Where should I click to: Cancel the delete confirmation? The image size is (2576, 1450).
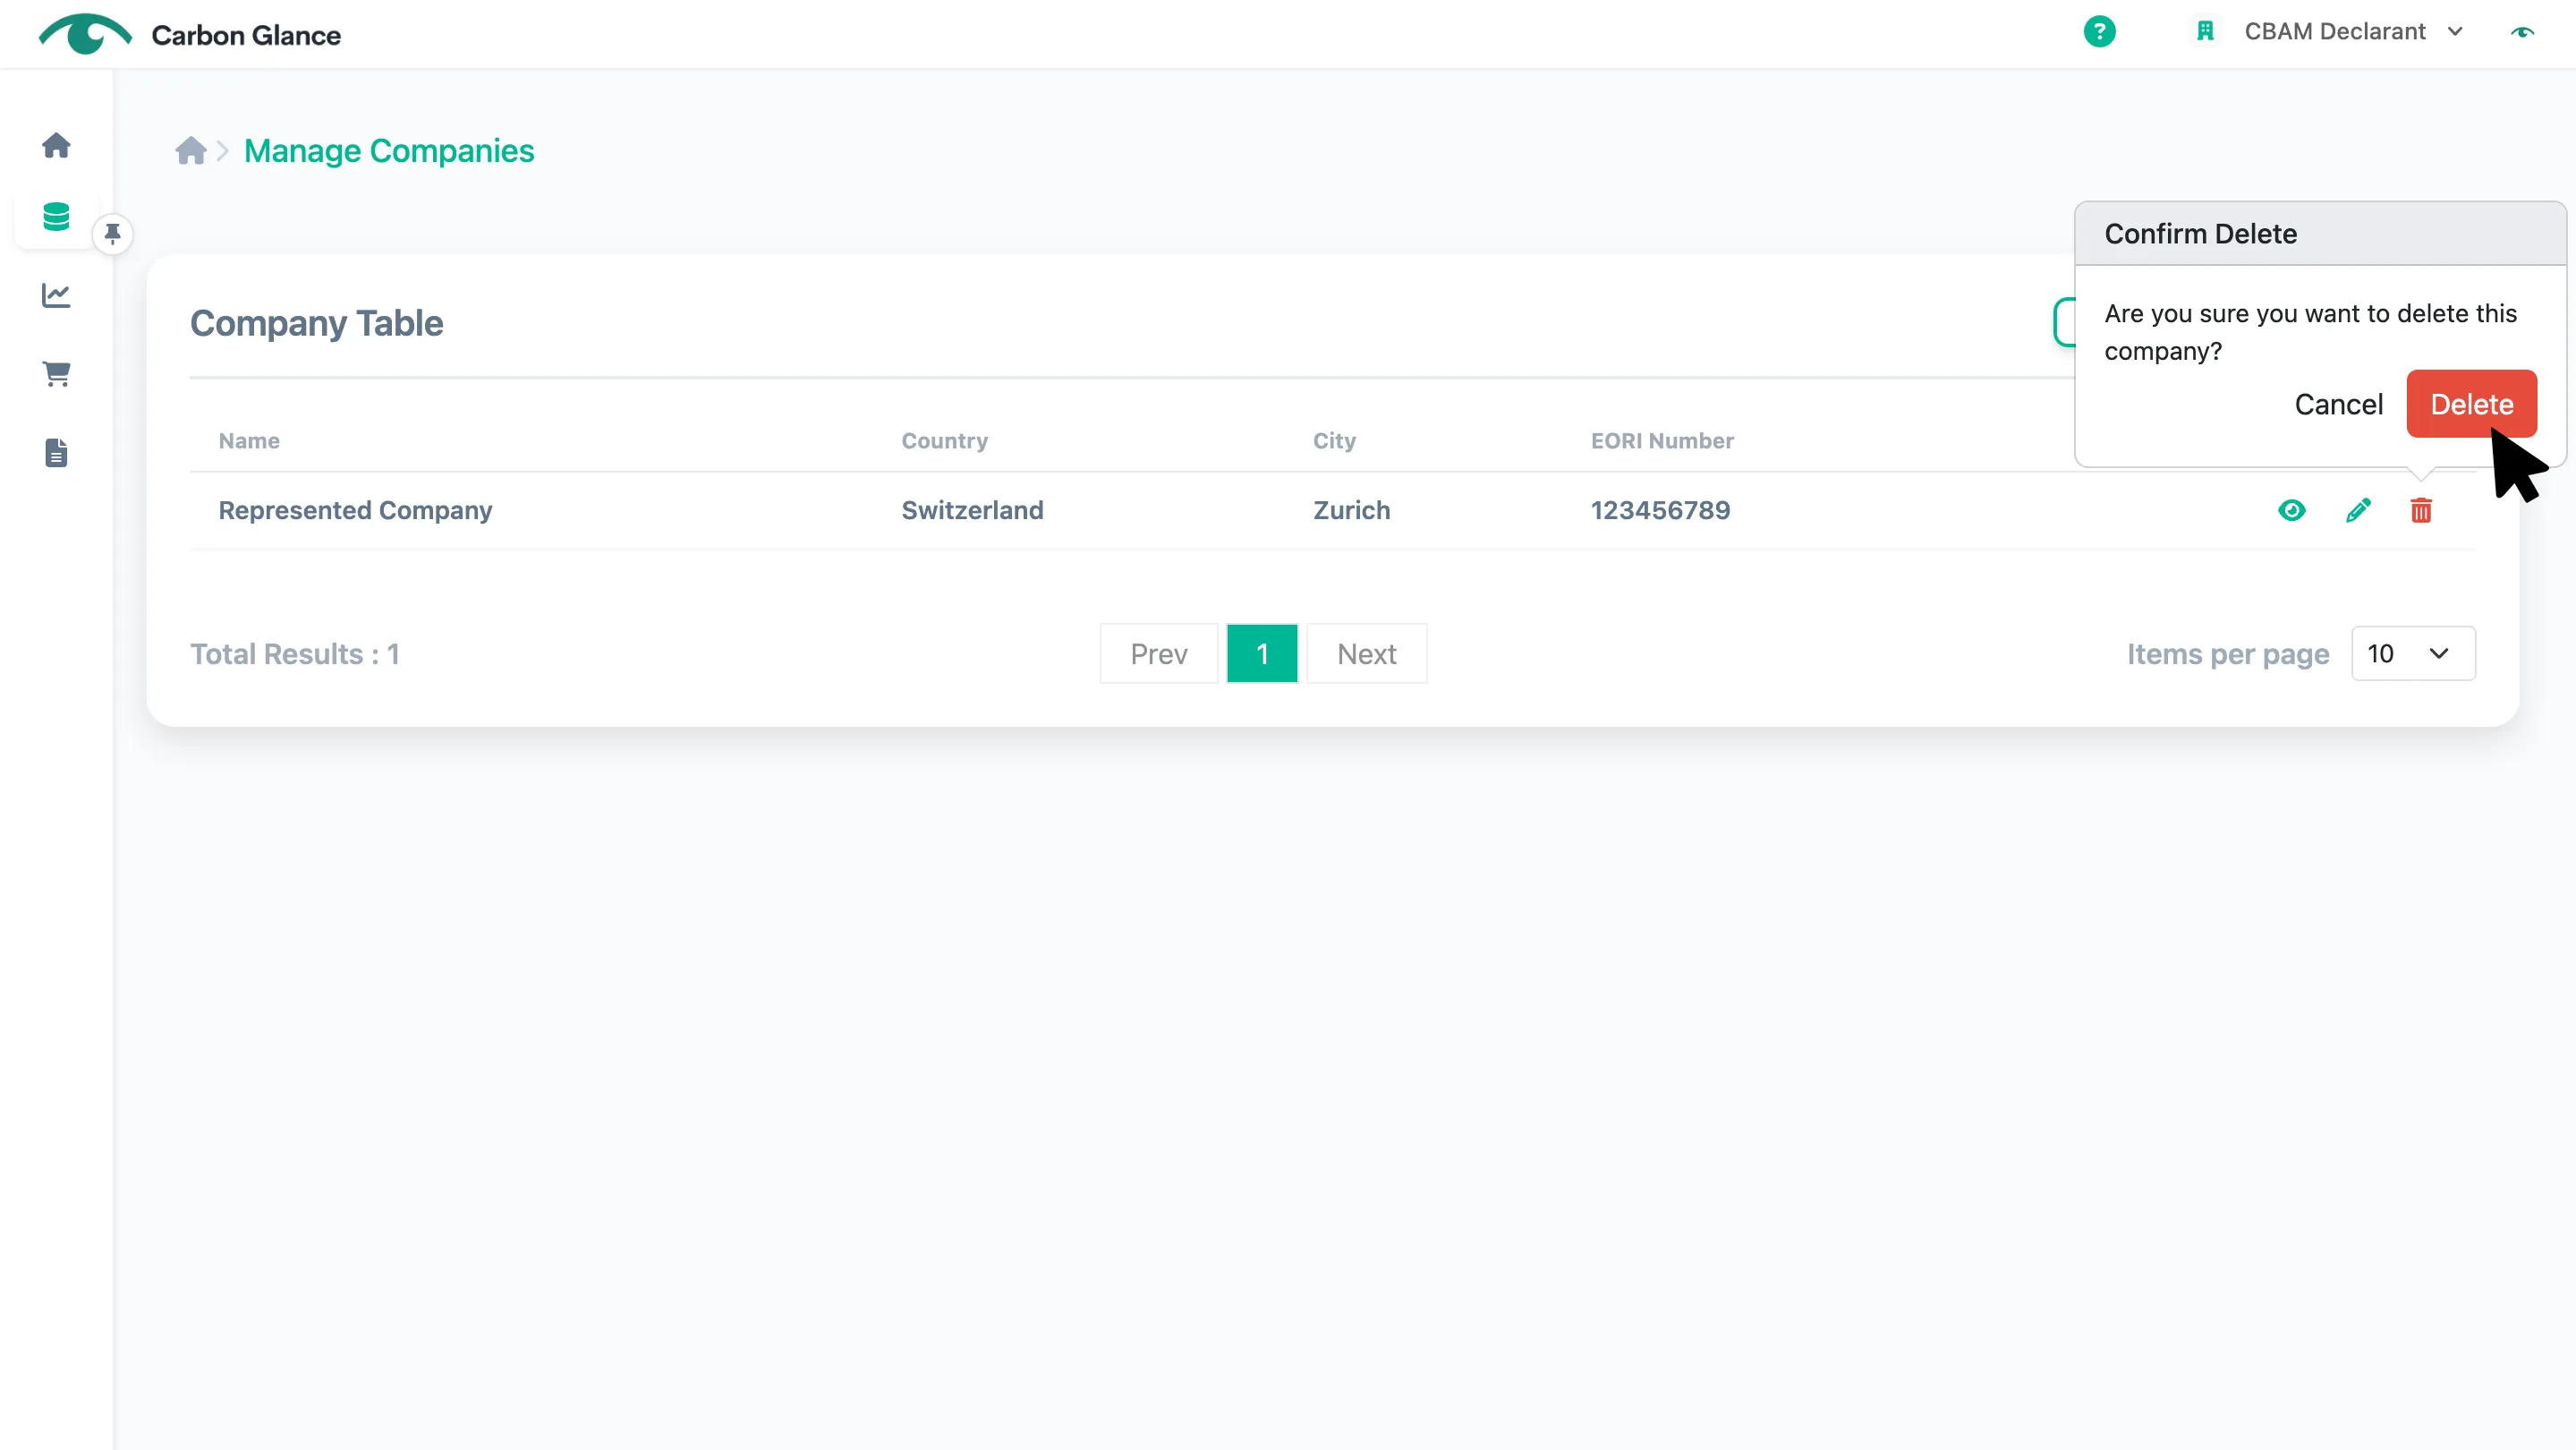click(x=2338, y=404)
